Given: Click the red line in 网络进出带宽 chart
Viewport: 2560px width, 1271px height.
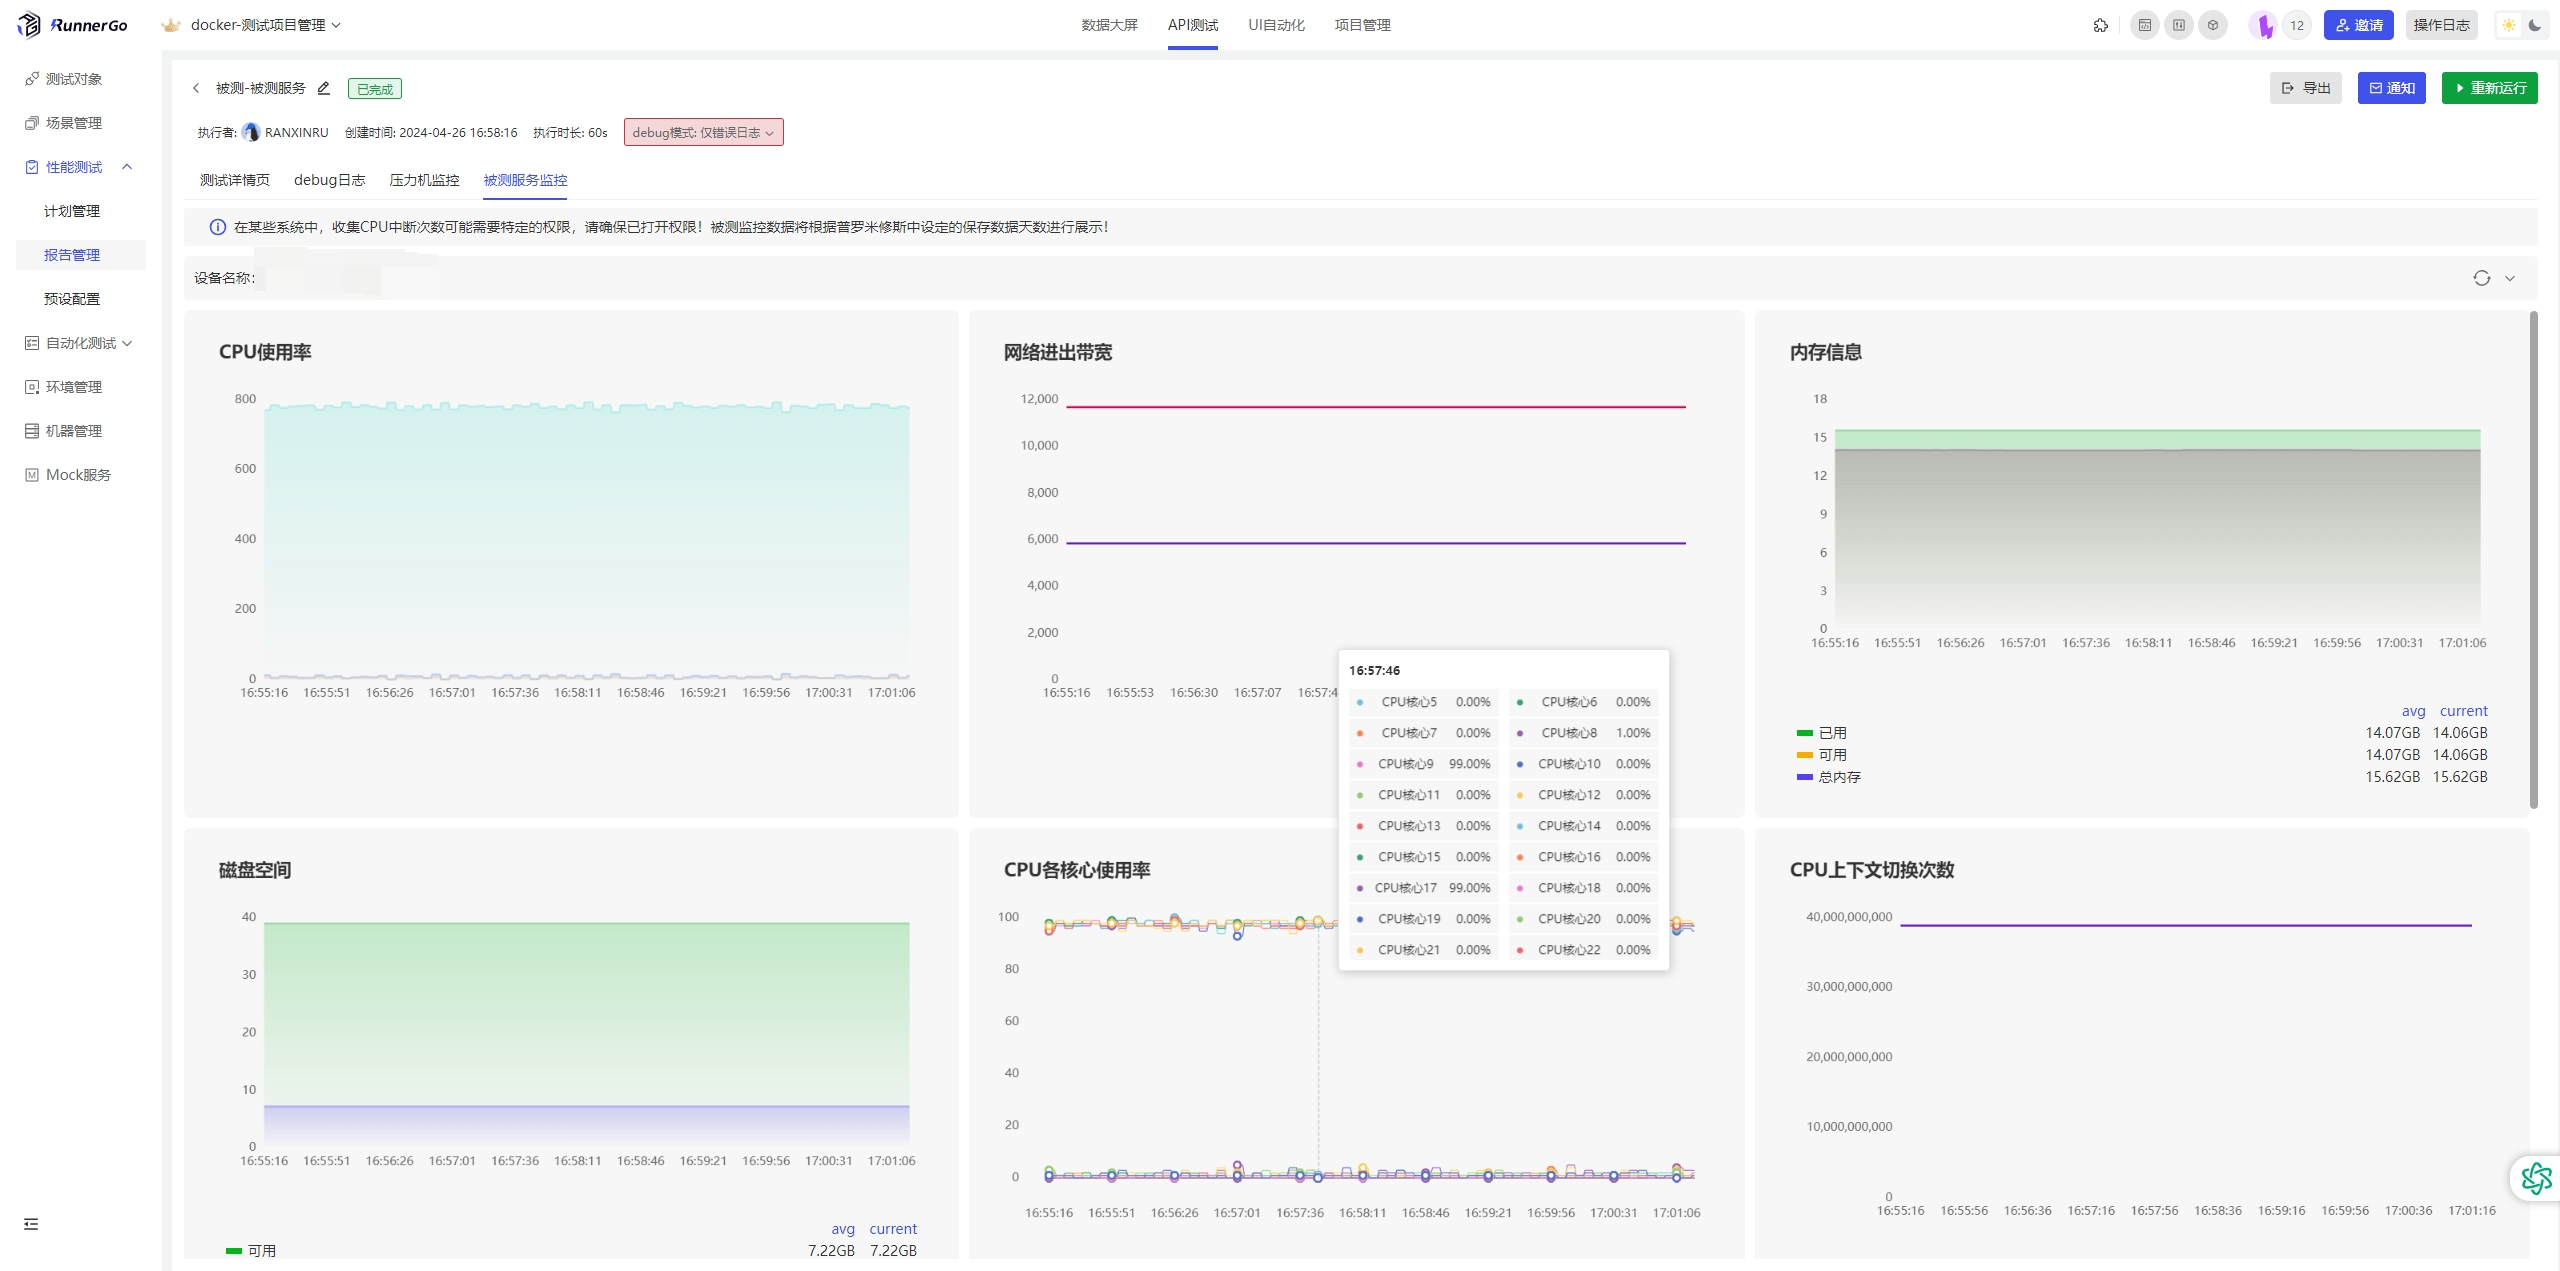Looking at the screenshot, I should (x=1375, y=407).
